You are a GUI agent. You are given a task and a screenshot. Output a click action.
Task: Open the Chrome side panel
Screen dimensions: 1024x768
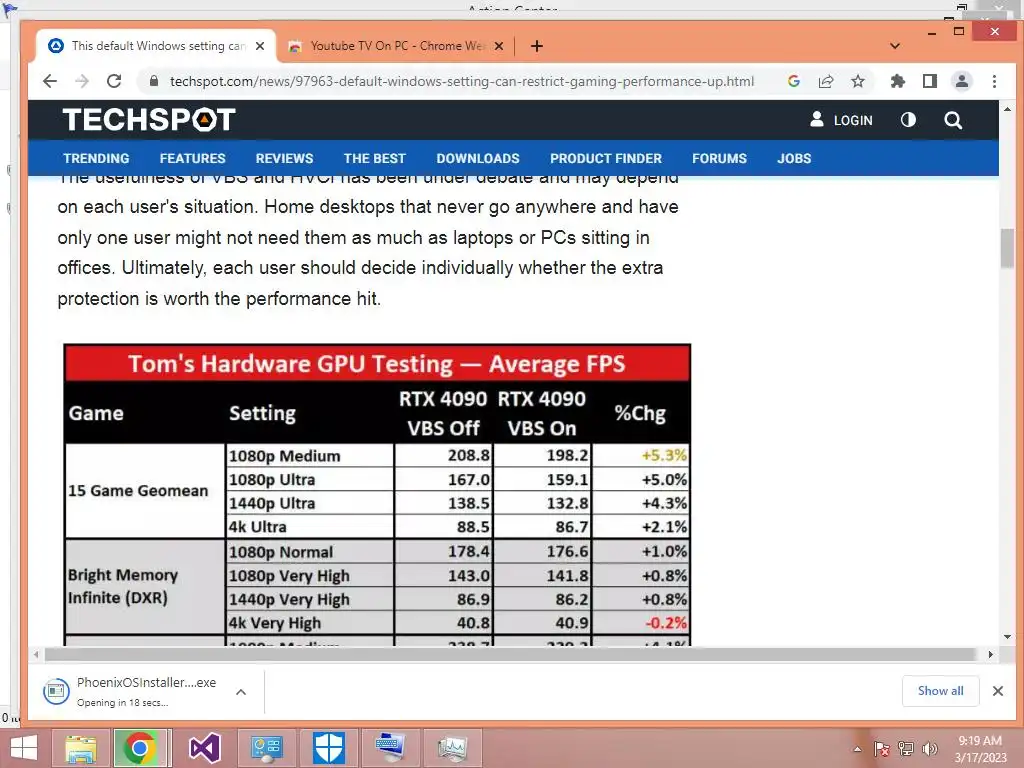coord(930,81)
